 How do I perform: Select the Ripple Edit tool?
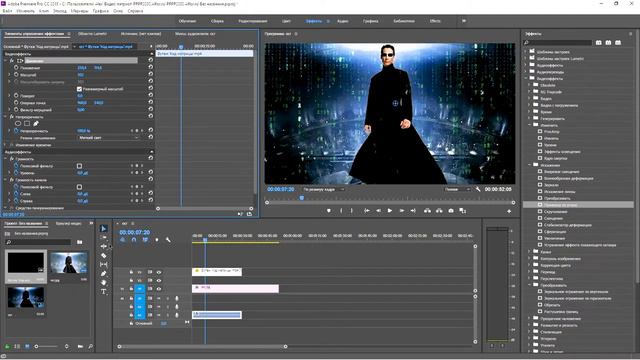(x=104, y=247)
